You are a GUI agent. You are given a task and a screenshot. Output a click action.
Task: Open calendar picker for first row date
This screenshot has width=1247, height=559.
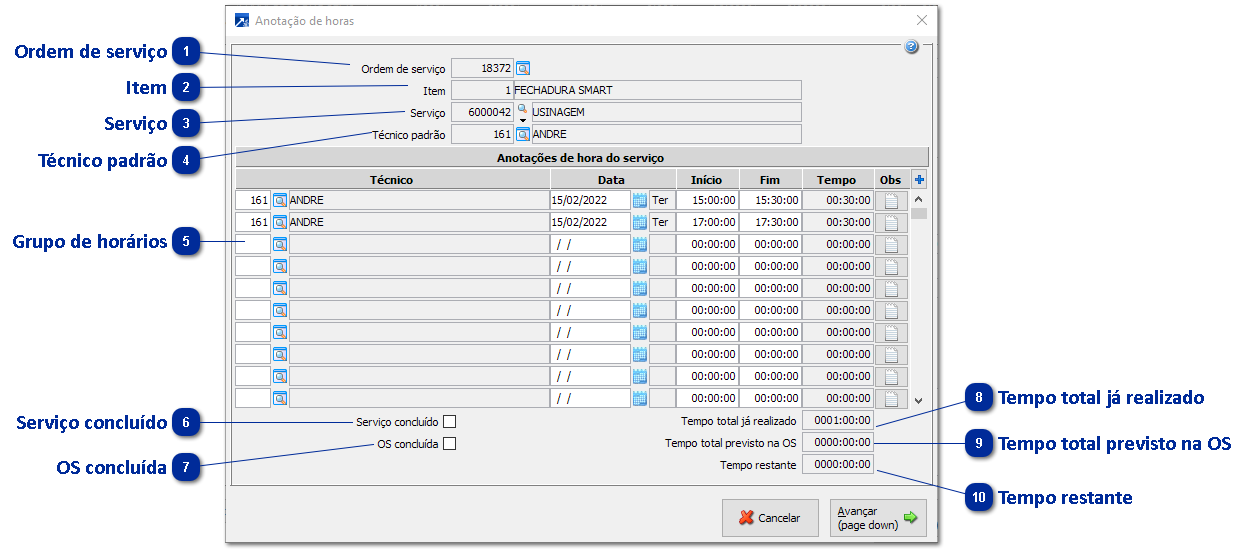640,200
